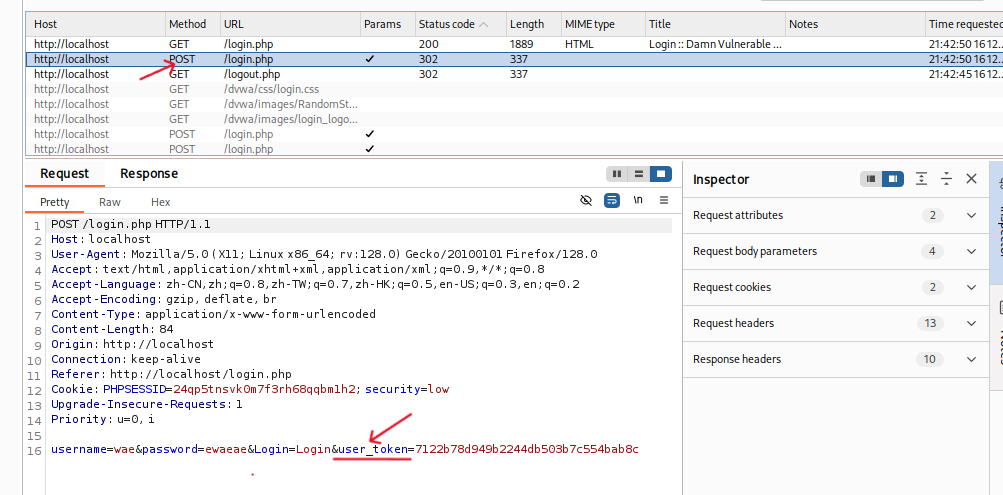The image size is (1003, 495).
Task: Click the Request body parameters count badge 4
Action: (932, 251)
